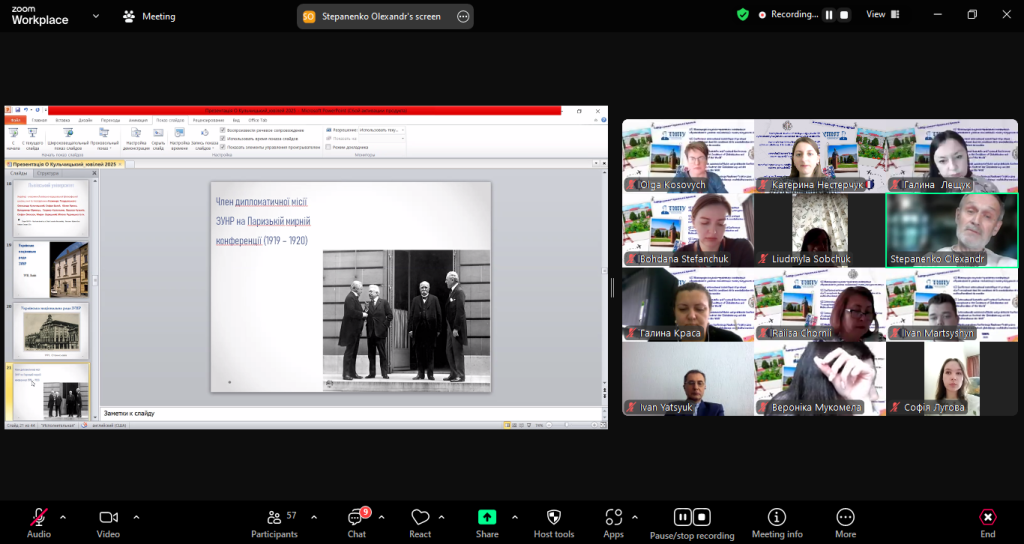Image resolution: width=1024 pixels, height=544 pixels.
Task: Stop recording using top bar square button
Action: (x=844, y=15)
